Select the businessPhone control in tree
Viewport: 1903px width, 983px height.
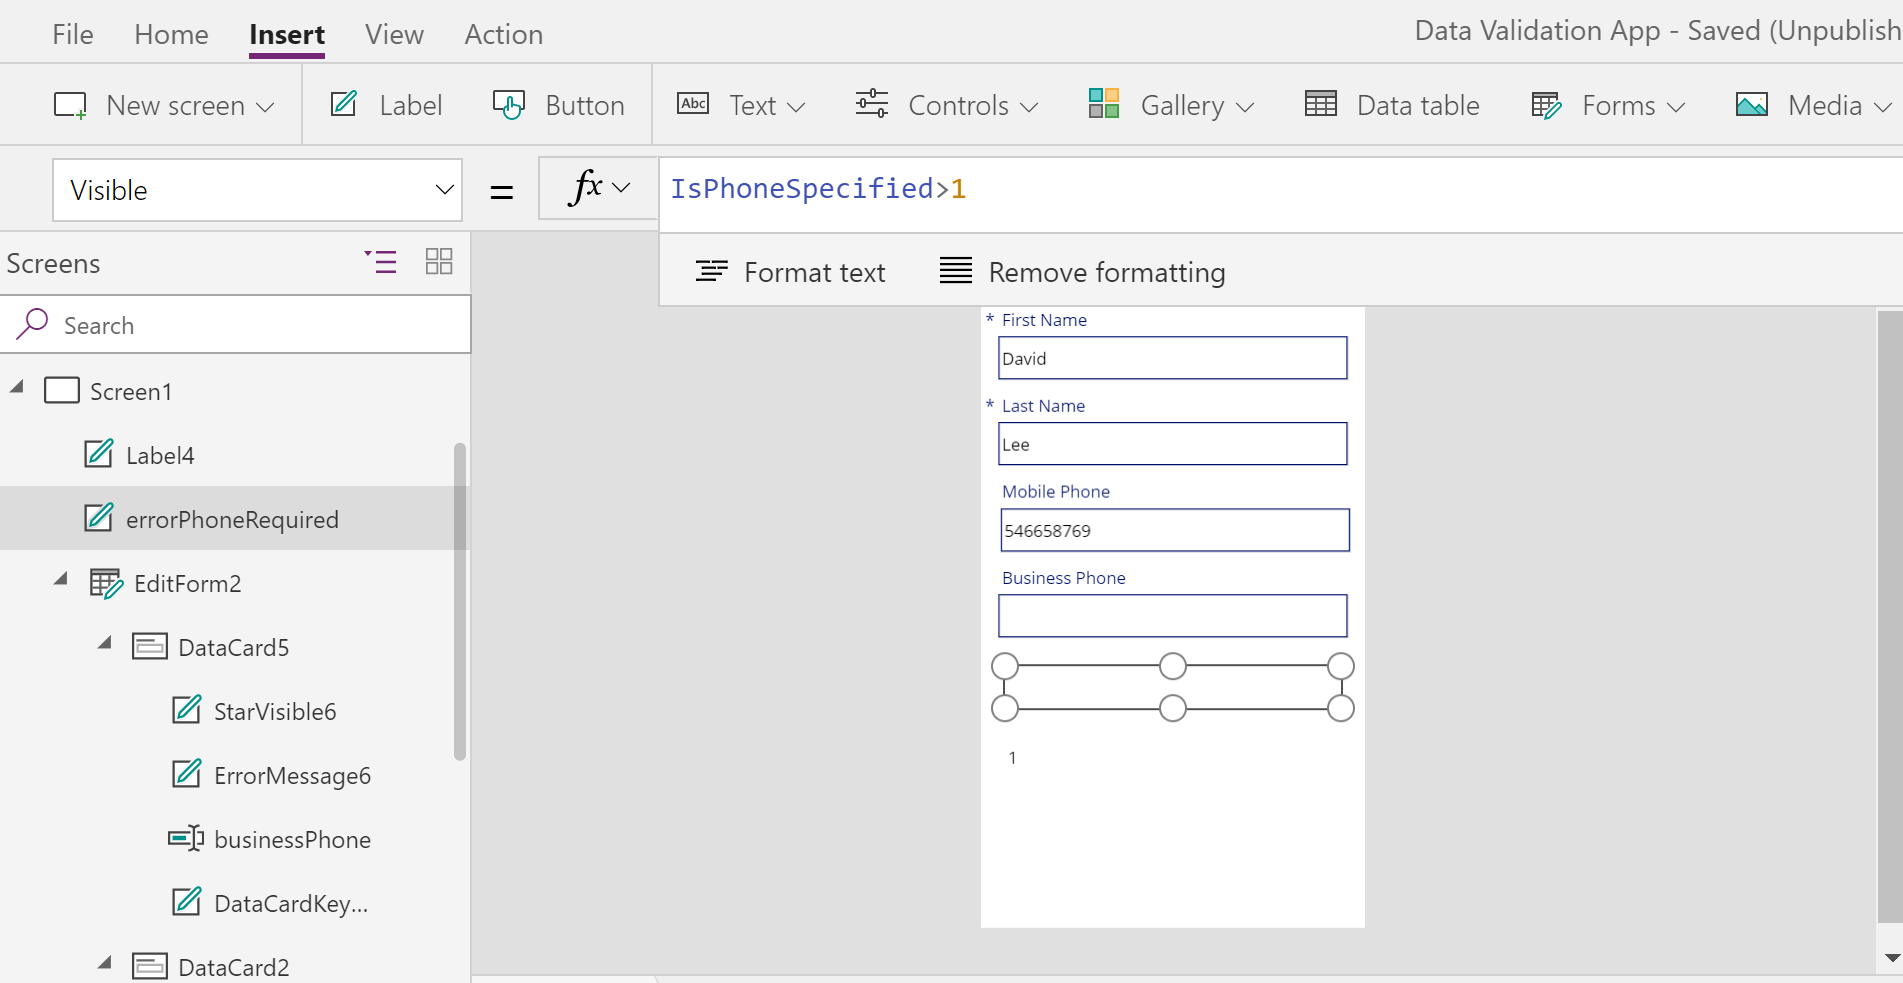click(292, 840)
